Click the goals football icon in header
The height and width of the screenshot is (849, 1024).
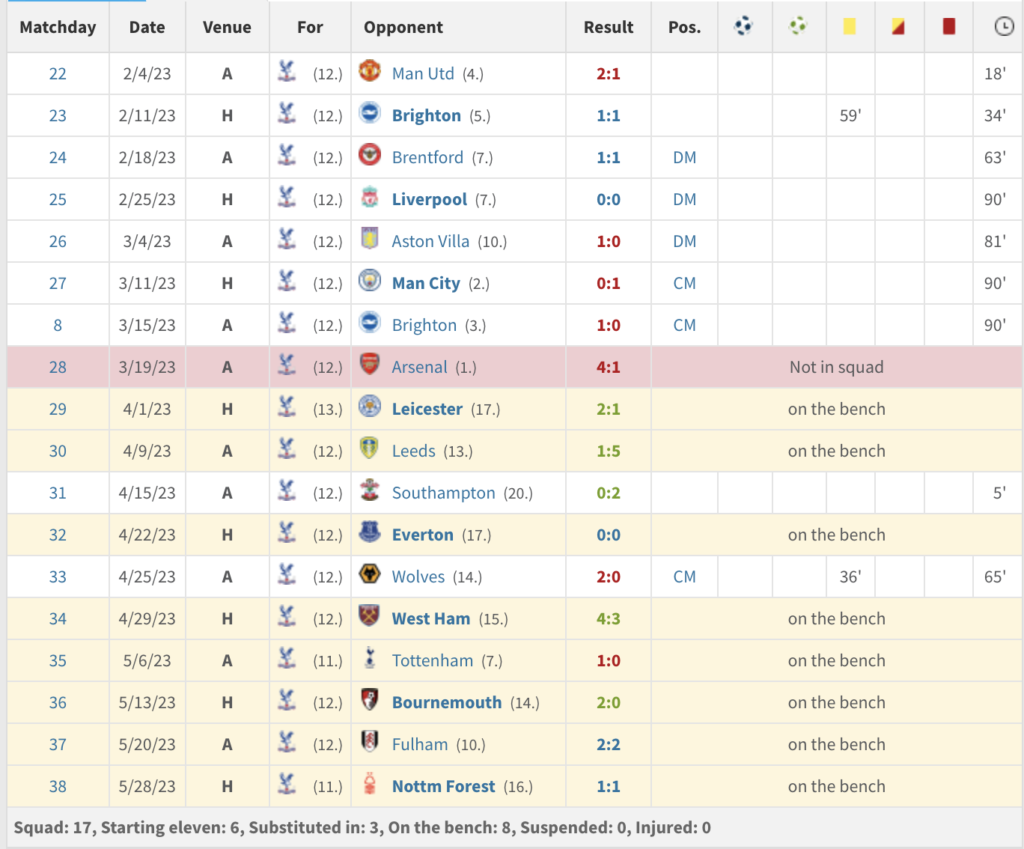click(743, 26)
